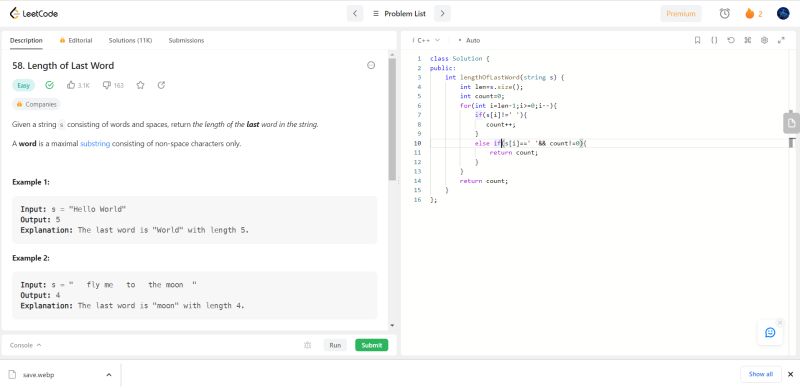Open the user profile avatar
Screen dimensions: 800x388
[x=783, y=14]
